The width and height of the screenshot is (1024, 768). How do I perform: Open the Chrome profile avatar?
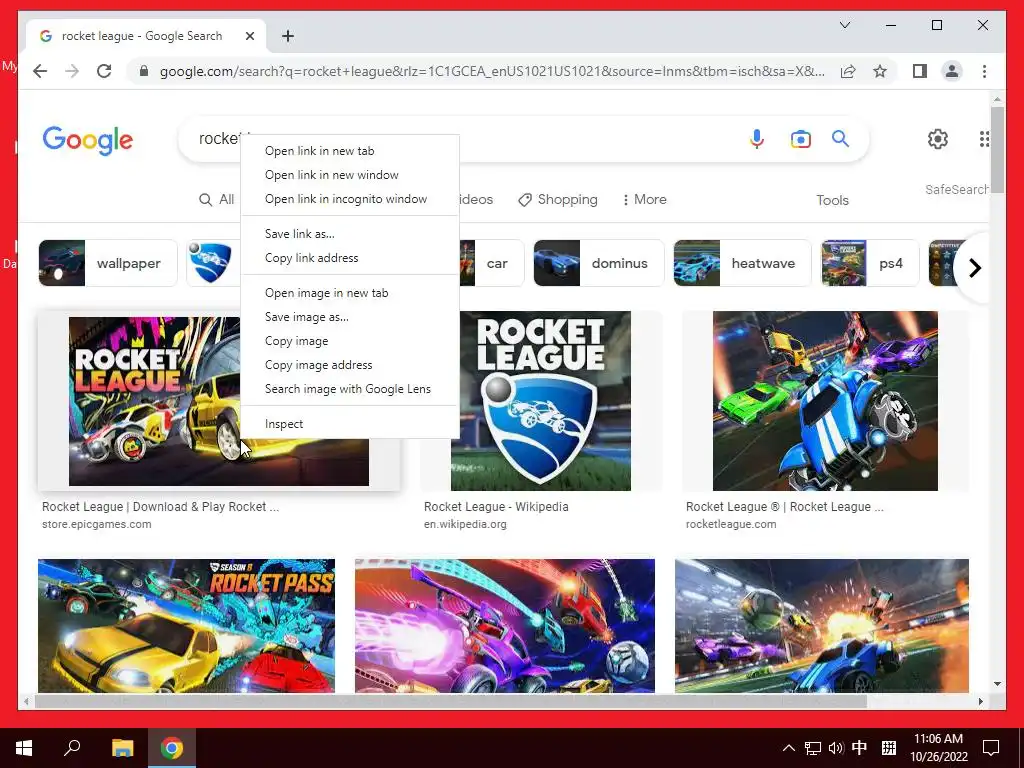[952, 71]
